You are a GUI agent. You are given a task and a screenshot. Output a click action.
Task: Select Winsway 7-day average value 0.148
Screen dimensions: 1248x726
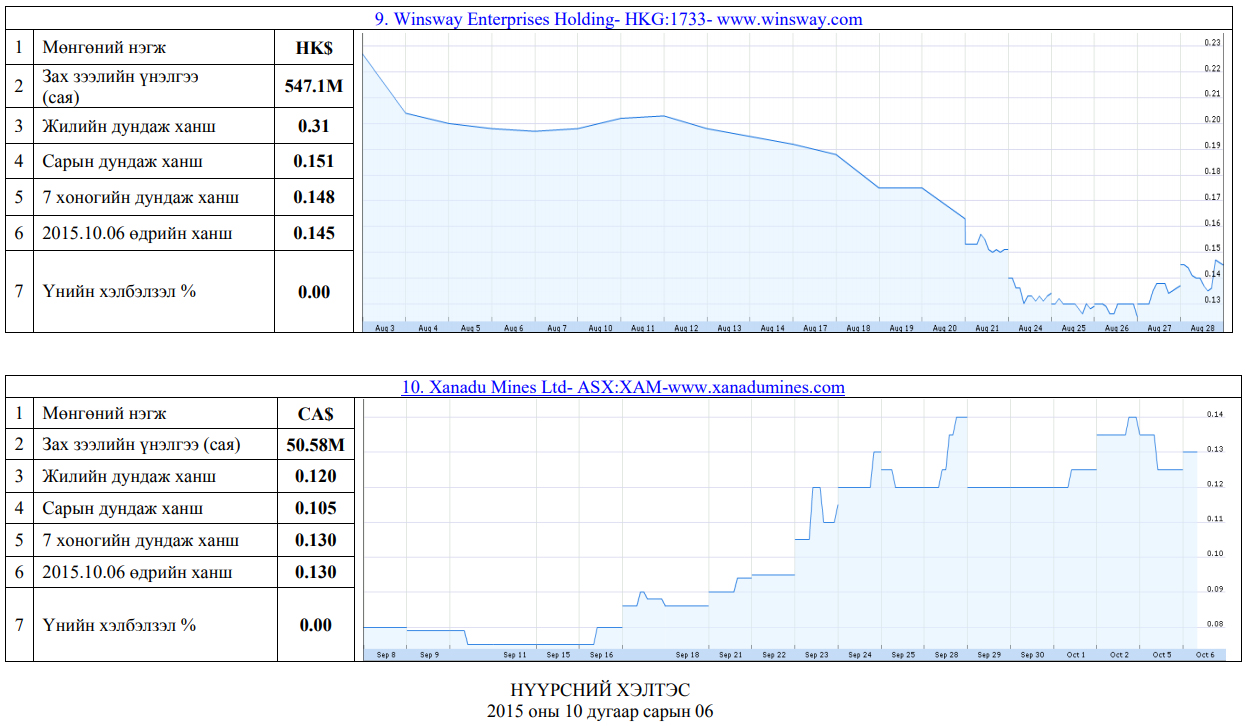(314, 197)
